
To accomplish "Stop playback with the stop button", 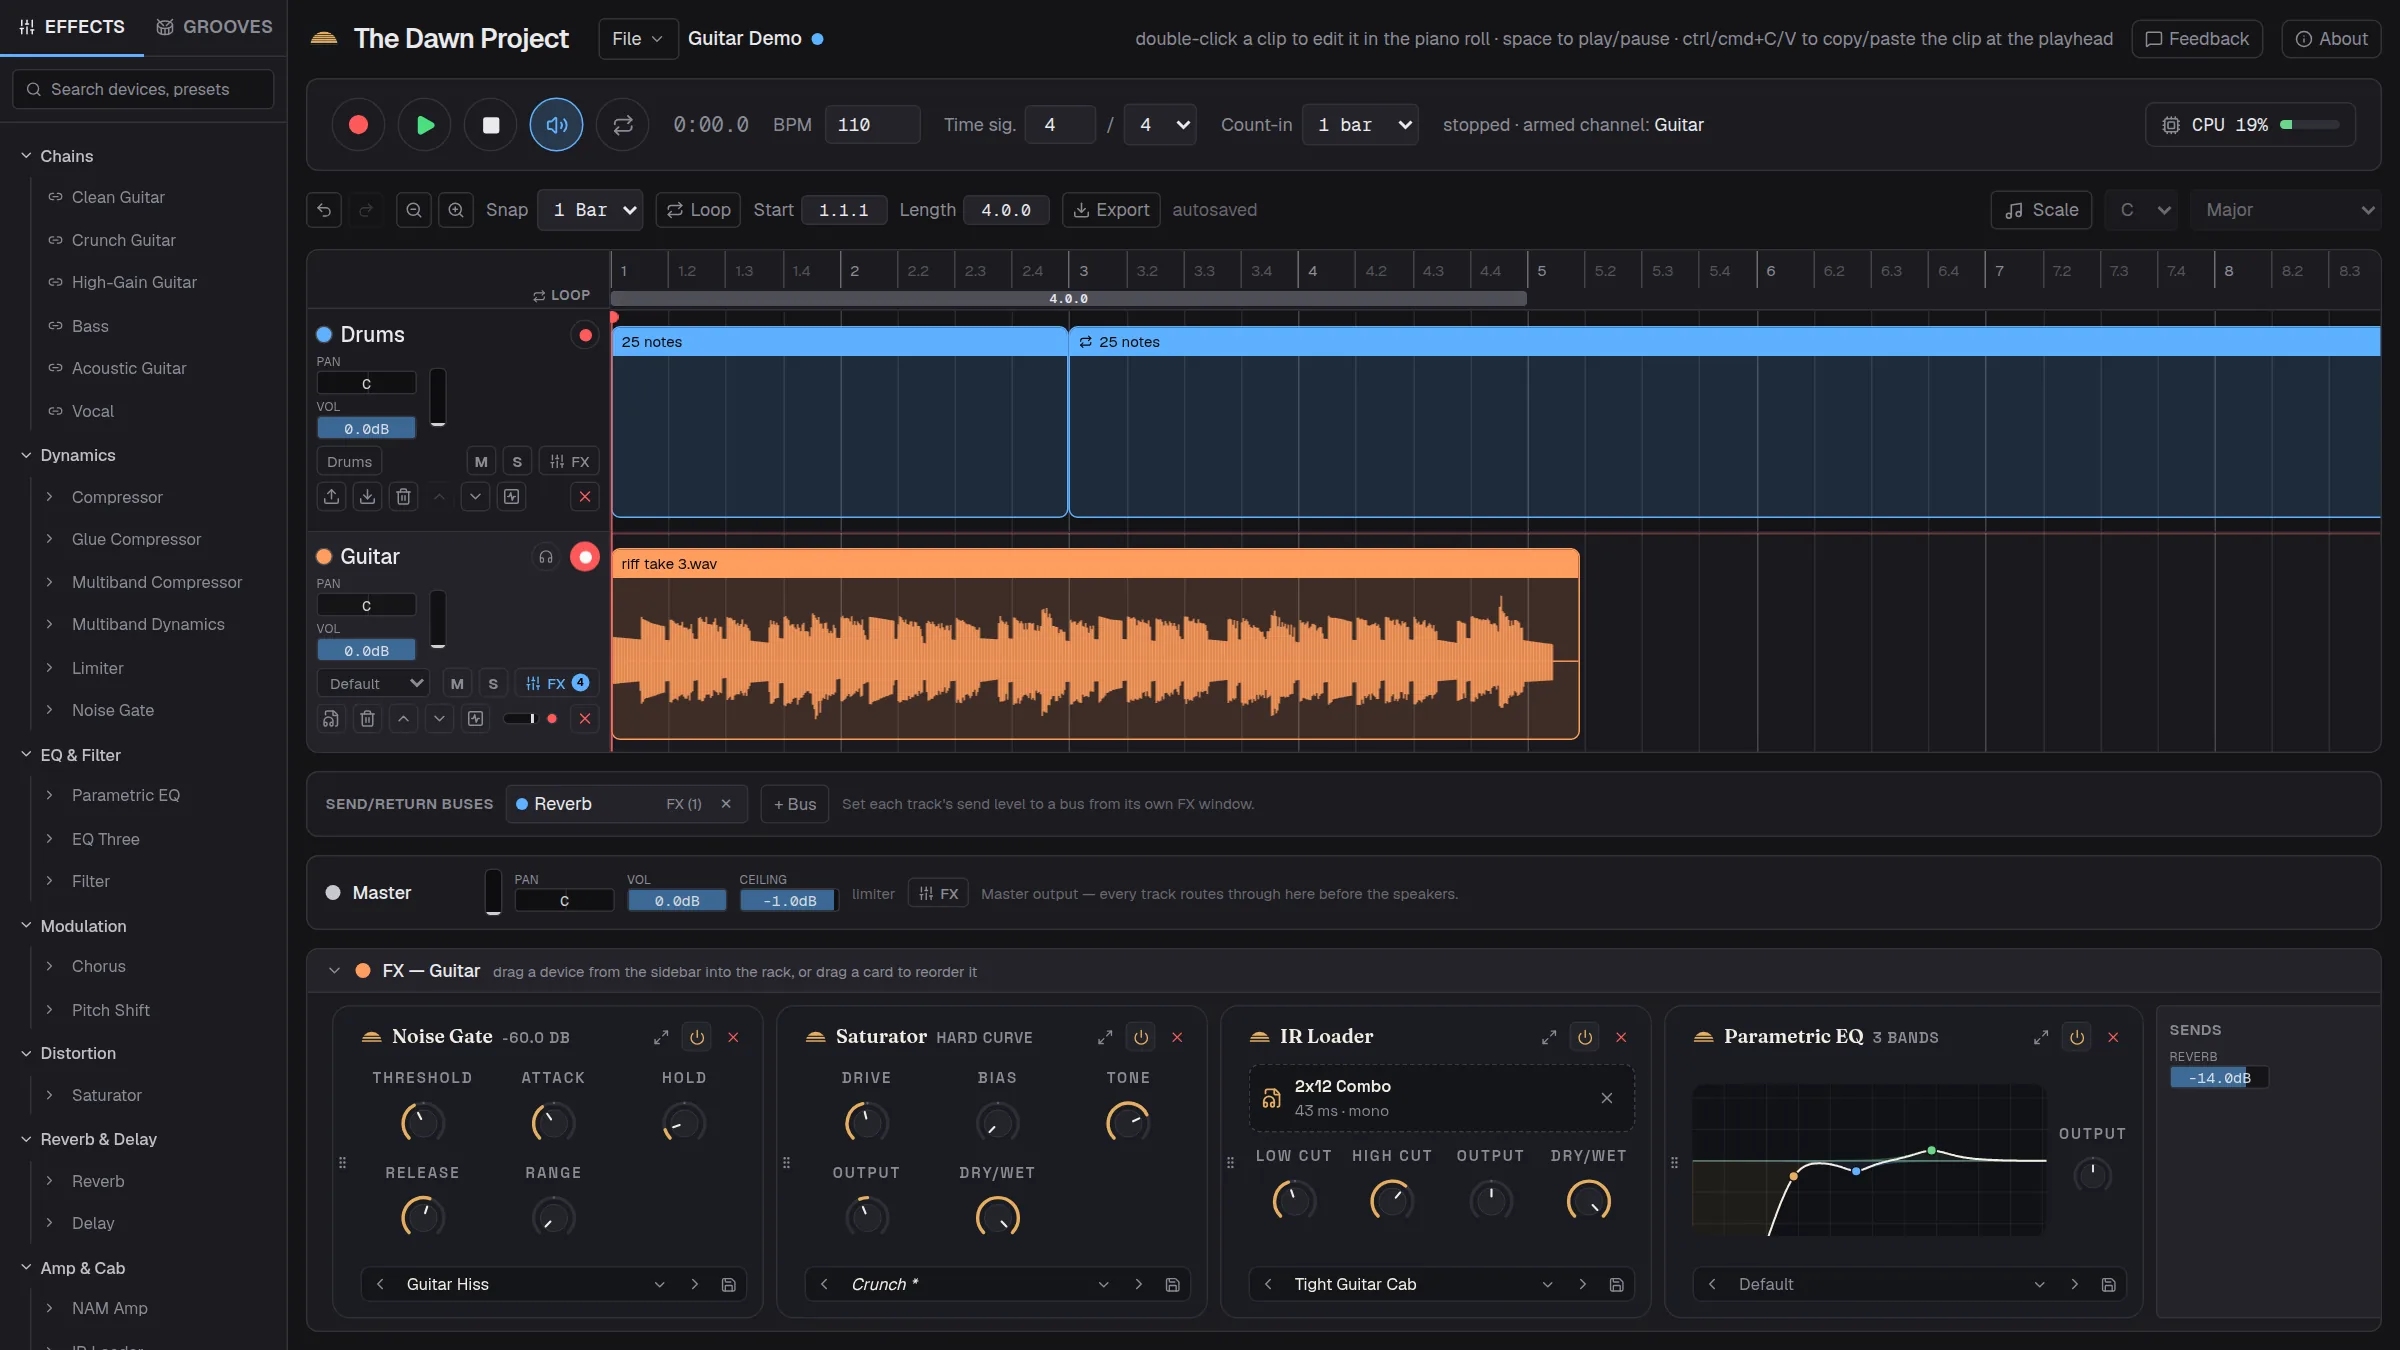I will [x=490, y=125].
